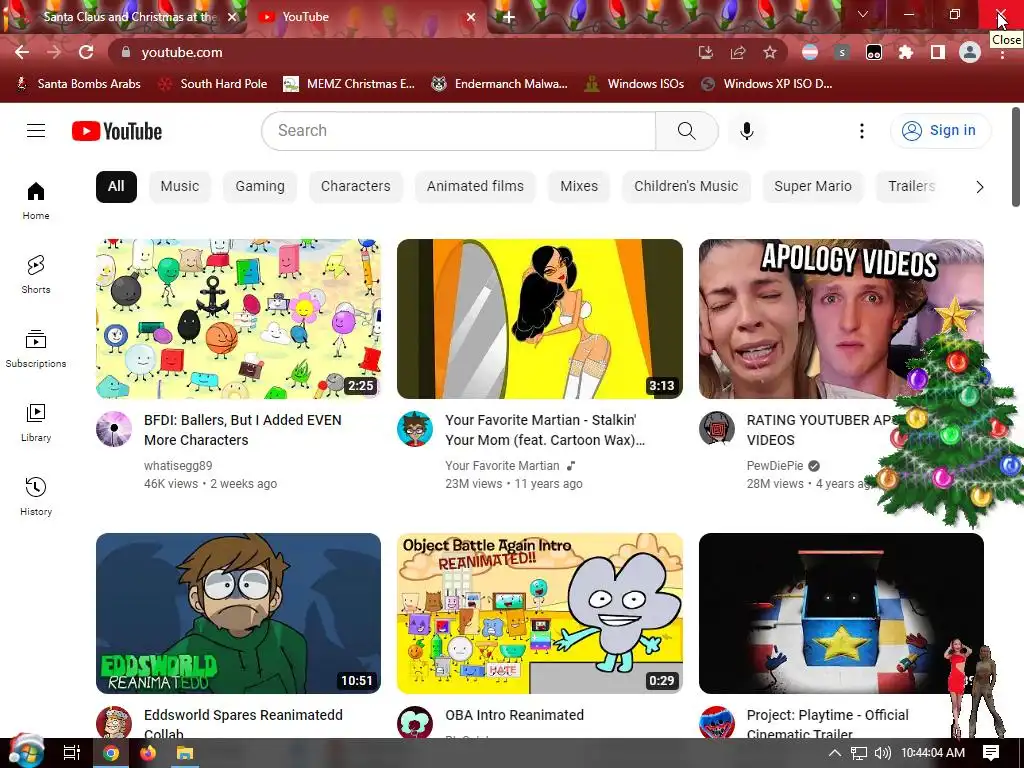Click the YouTube logo
Viewport: 1024px width, 768px height.
[x=117, y=131]
